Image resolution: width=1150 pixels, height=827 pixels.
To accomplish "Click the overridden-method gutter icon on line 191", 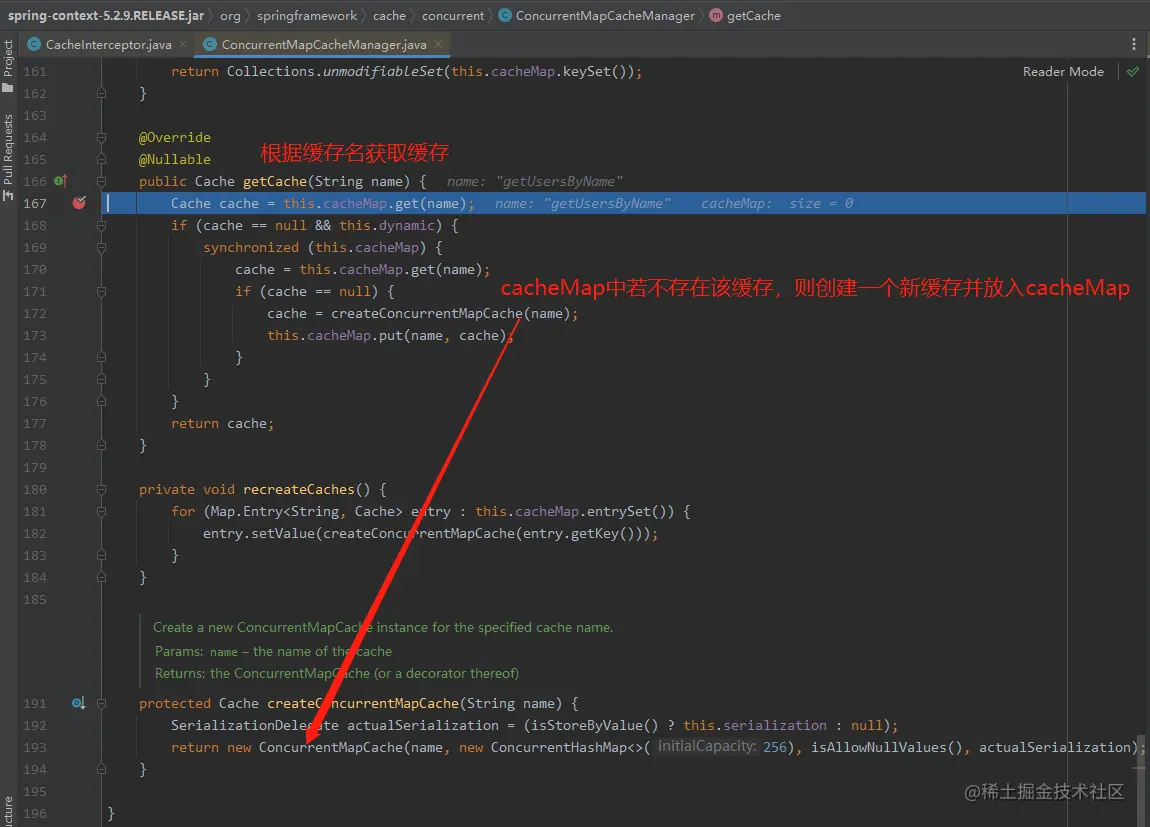I will [x=78, y=703].
